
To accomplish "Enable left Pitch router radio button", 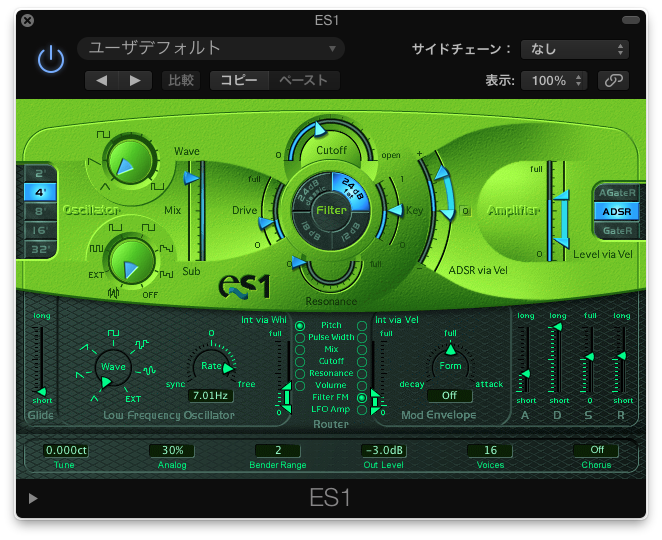I will coord(300,326).
